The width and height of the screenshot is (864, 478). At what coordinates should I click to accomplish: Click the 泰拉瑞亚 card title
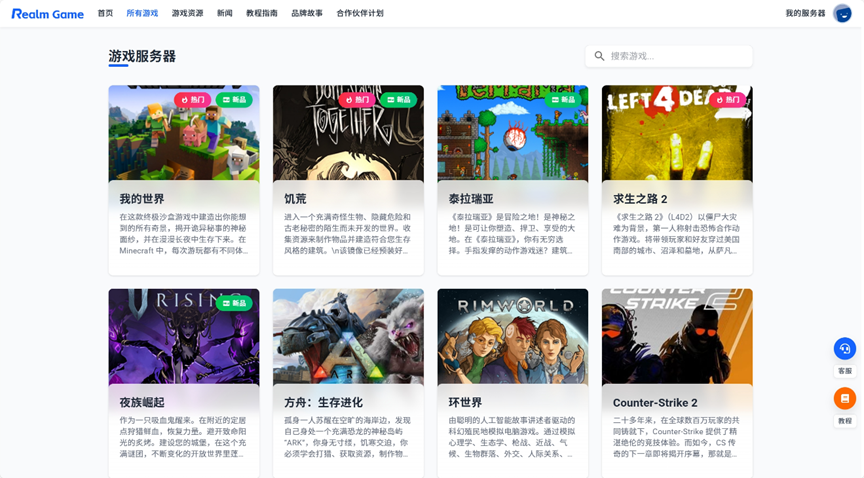click(x=471, y=199)
